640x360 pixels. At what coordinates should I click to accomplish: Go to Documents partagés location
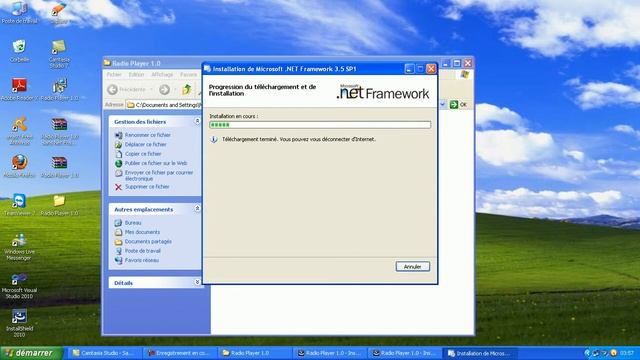(x=148, y=242)
